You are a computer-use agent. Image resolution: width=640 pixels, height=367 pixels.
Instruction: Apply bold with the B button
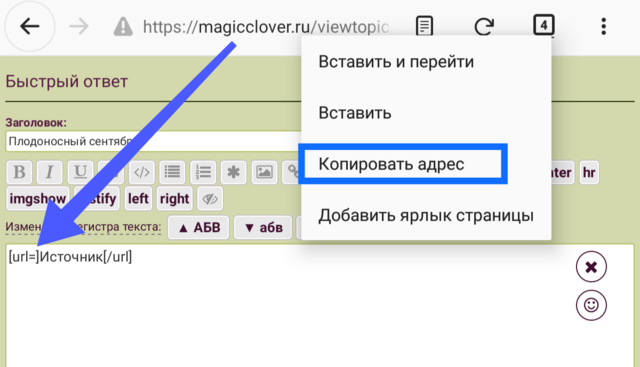(19, 172)
